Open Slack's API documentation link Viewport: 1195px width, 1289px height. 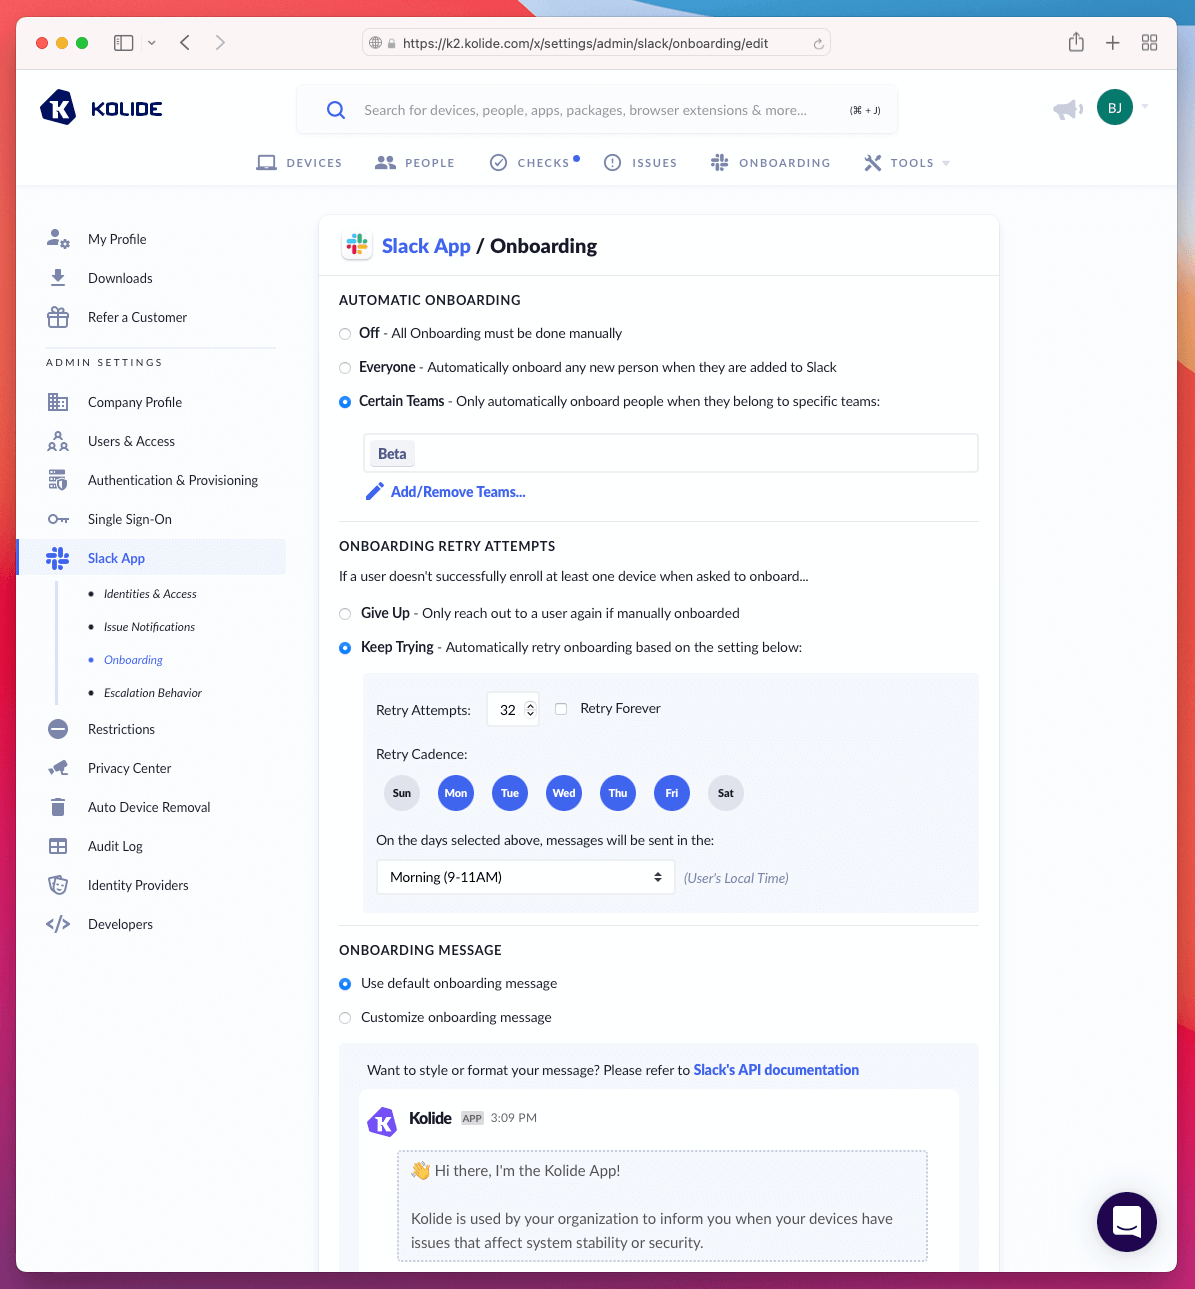pyautogui.click(x=776, y=1069)
